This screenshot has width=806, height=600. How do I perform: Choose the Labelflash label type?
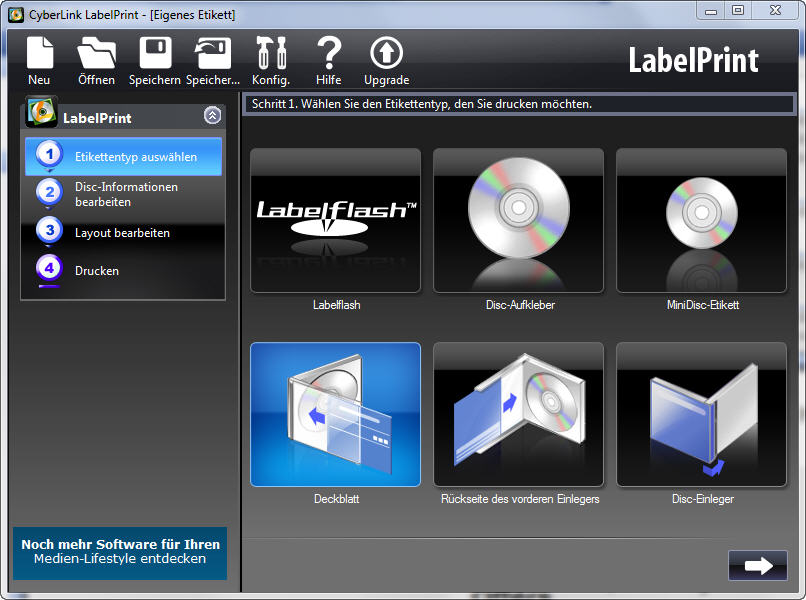click(336, 221)
